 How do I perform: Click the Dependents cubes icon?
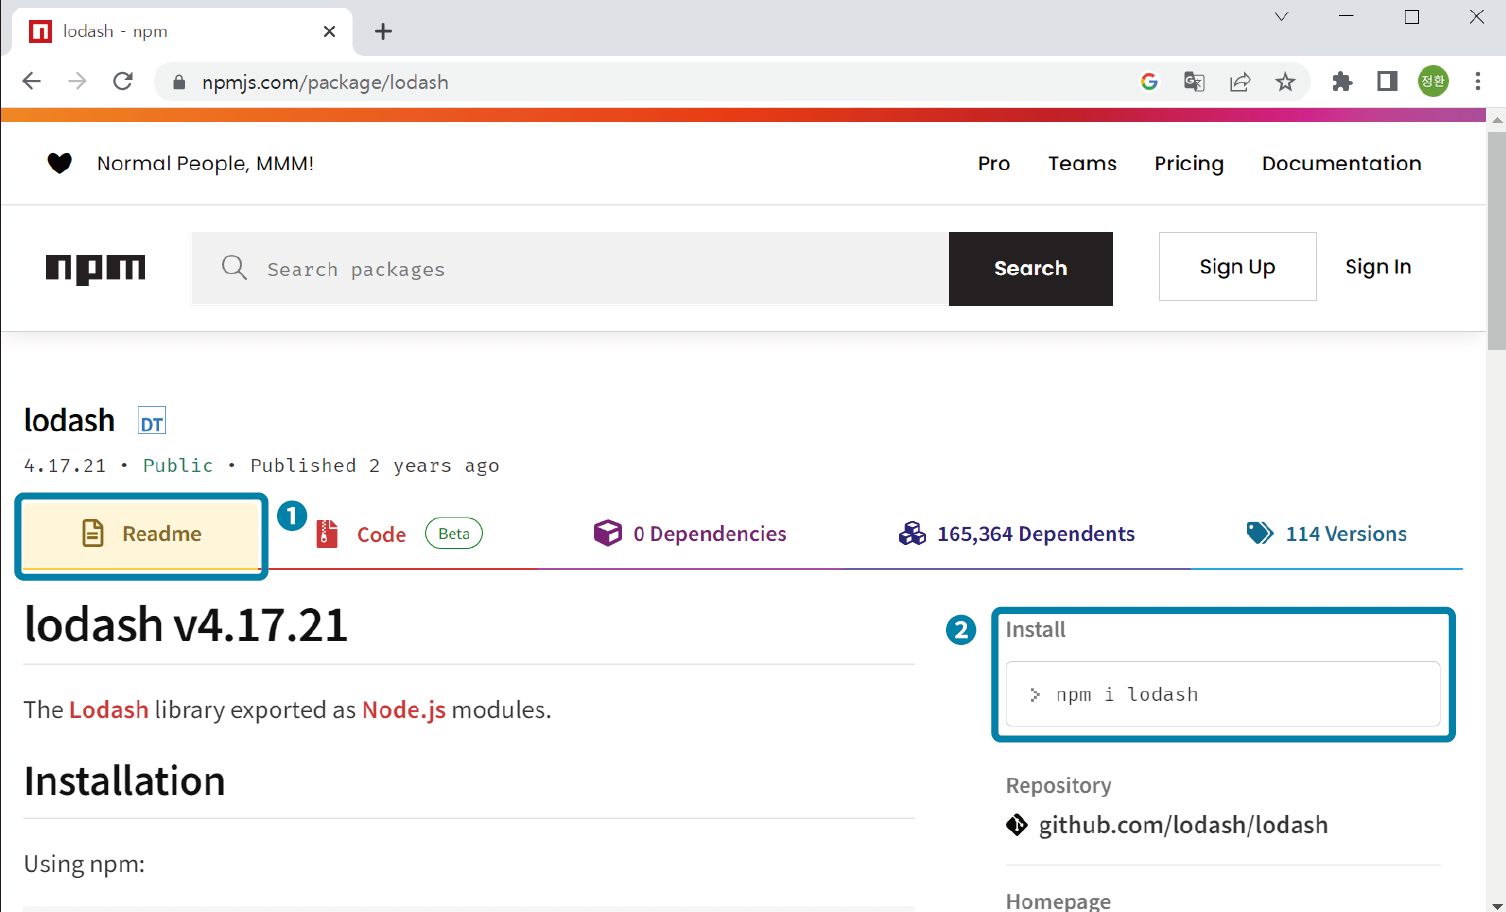(x=912, y=534)
